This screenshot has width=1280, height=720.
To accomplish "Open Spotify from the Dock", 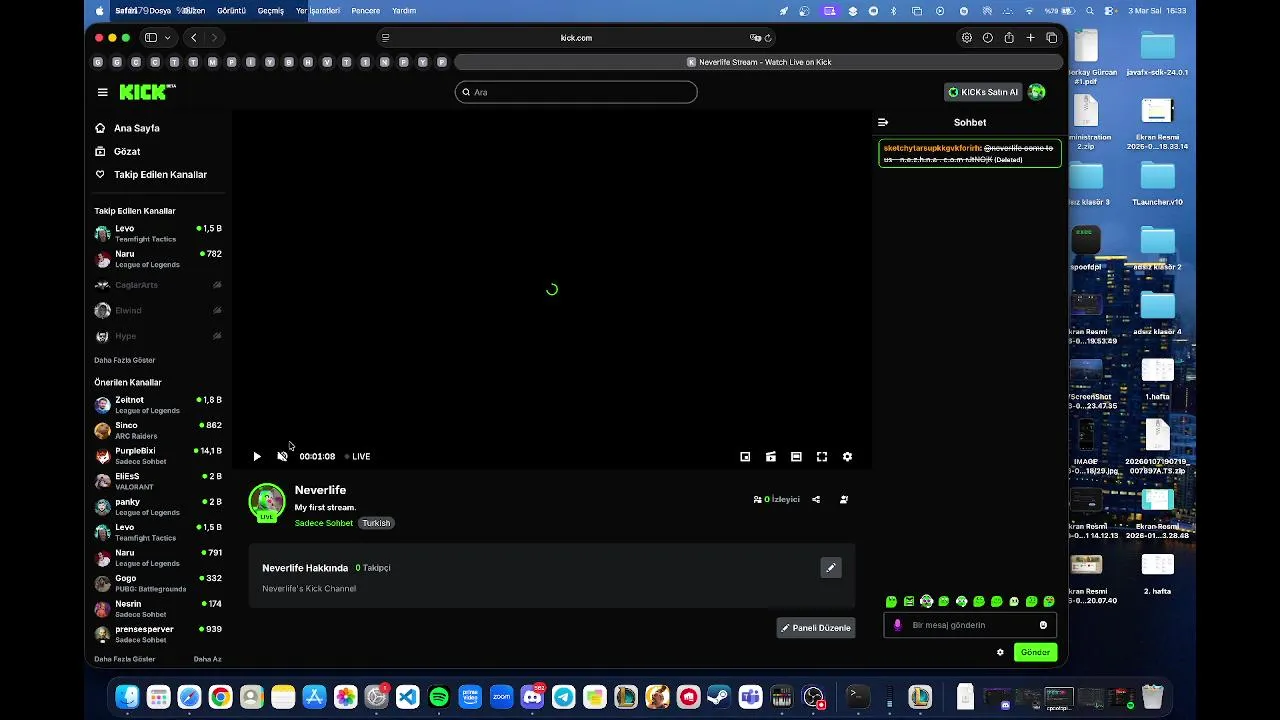I will tap(439, 697).
